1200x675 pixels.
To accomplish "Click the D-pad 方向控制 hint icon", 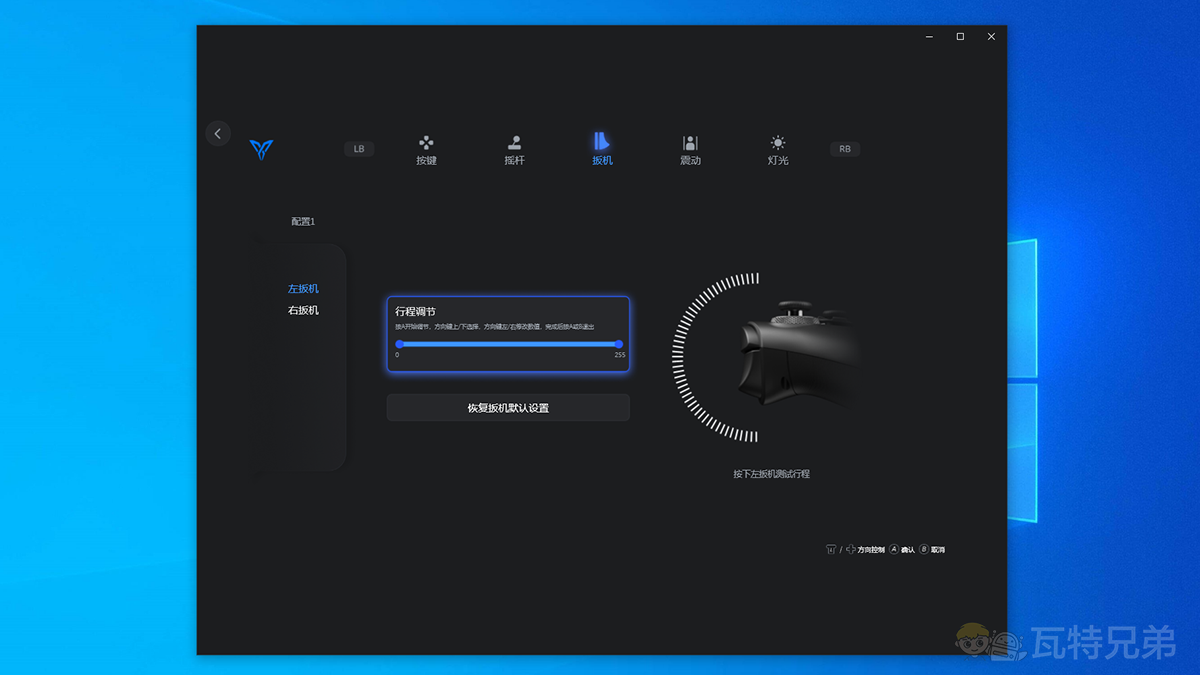I will click(x=850, y=550).
